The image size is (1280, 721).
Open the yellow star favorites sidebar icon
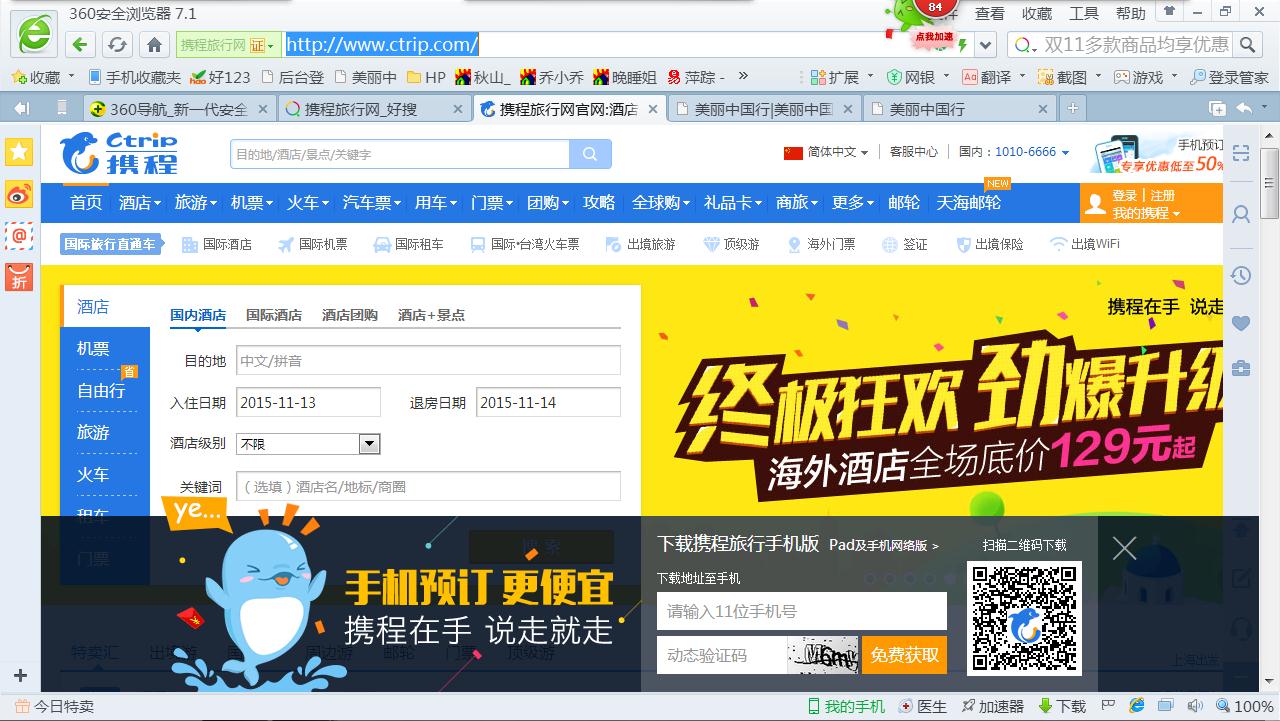tap(19, 151)
